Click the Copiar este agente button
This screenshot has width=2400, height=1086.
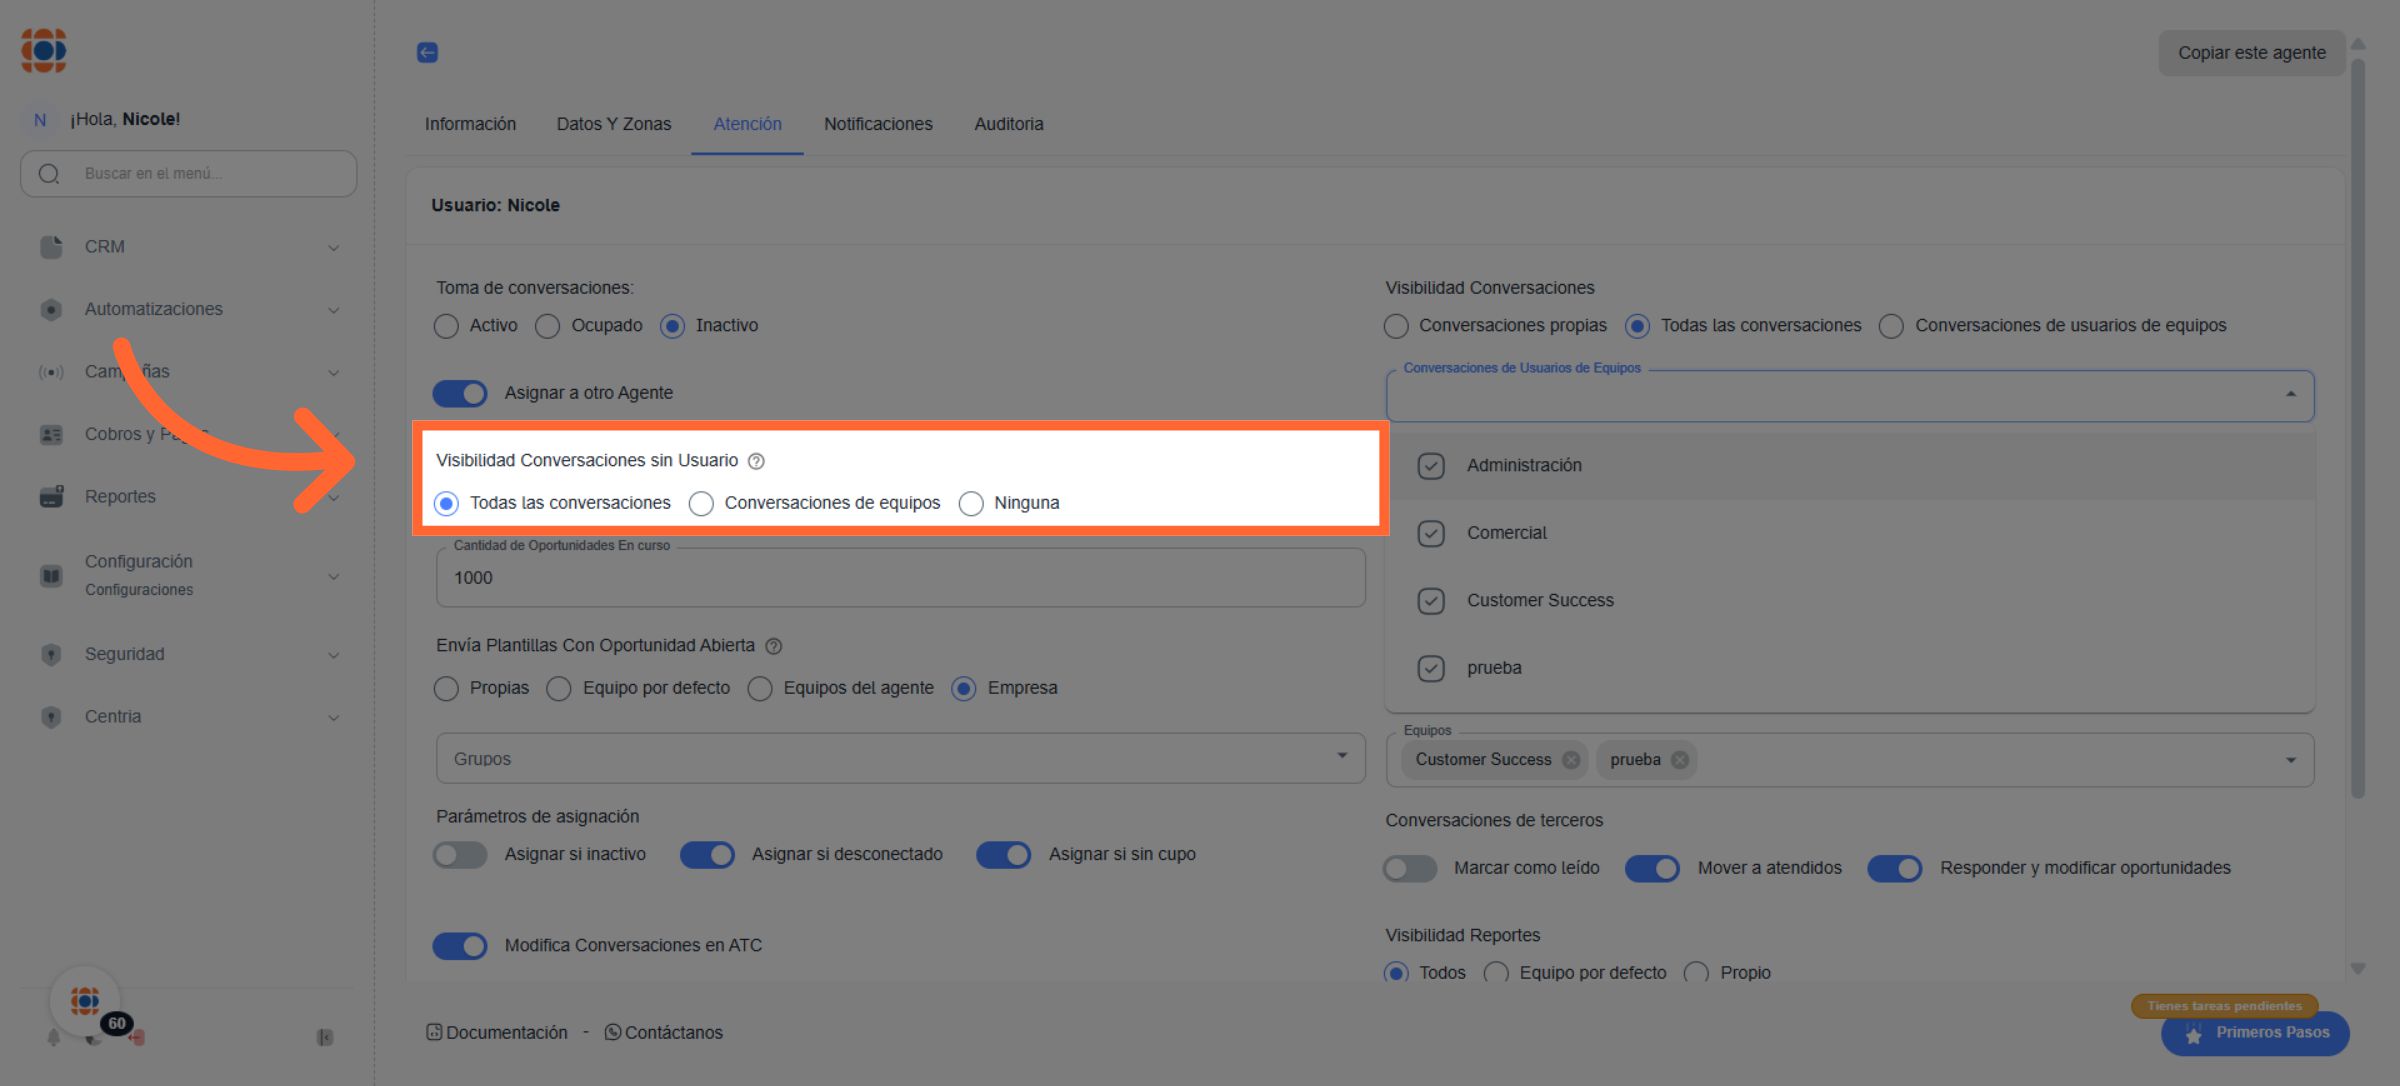click(x=2251, y=53)
